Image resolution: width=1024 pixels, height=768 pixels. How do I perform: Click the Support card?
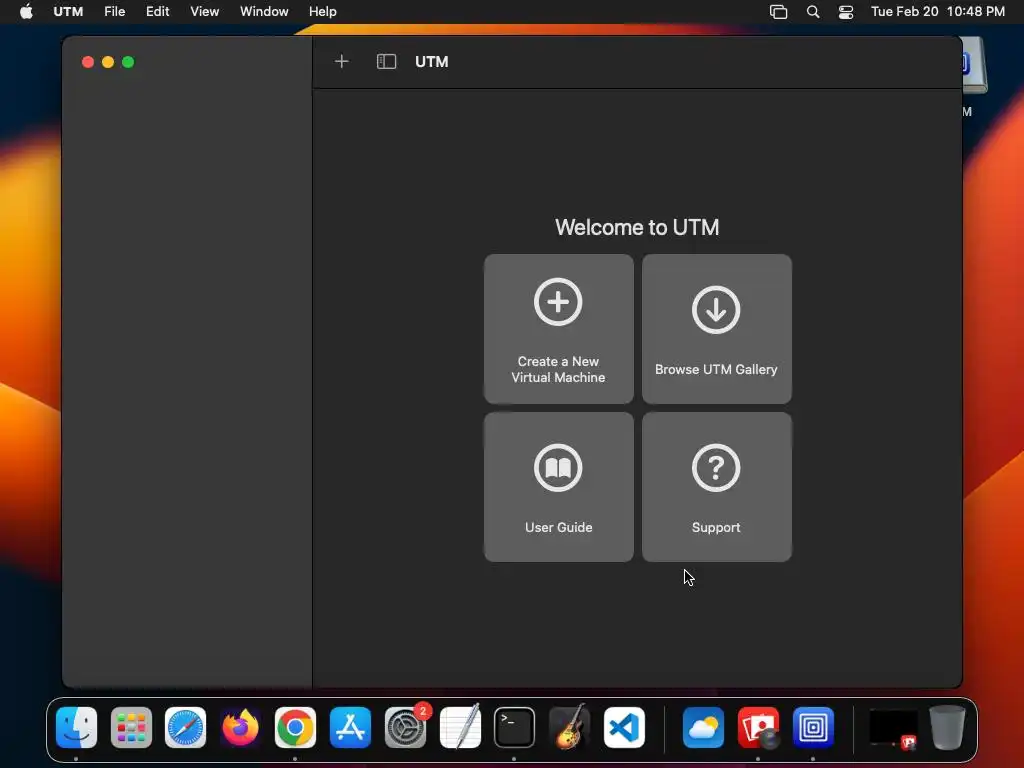(x=716, y=487)
